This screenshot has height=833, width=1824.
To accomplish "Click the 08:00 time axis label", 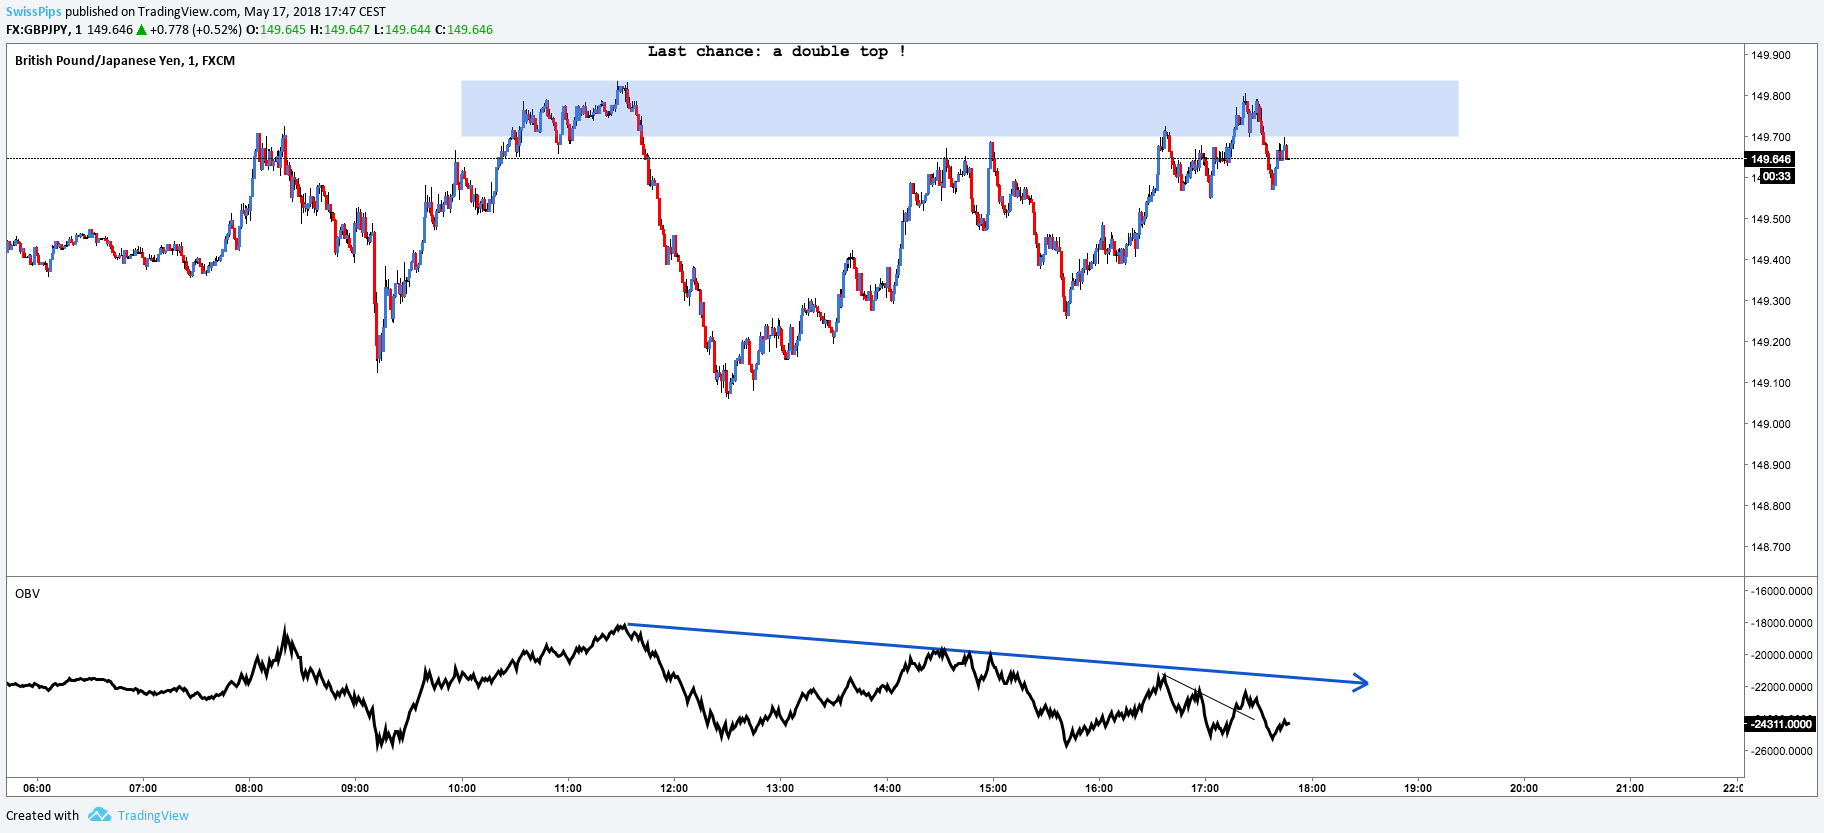I will point(249,788).
